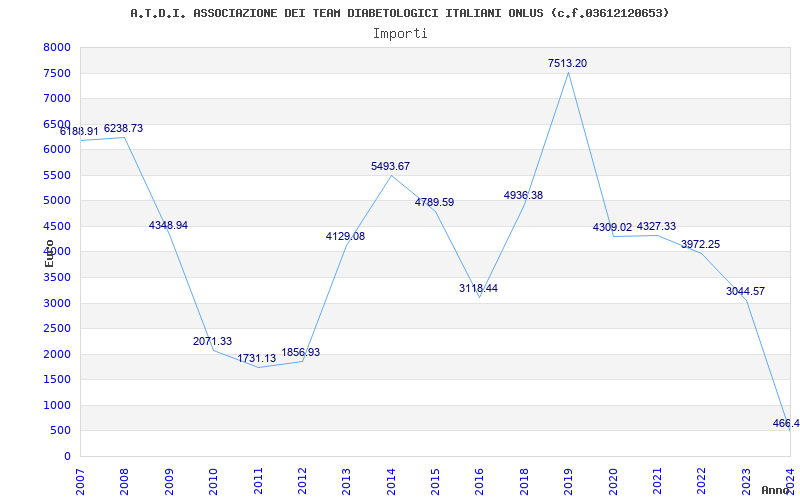Select the x-axis year 2018
The width and height of the screenshot is (800, 500).
[x=524, y=482]
